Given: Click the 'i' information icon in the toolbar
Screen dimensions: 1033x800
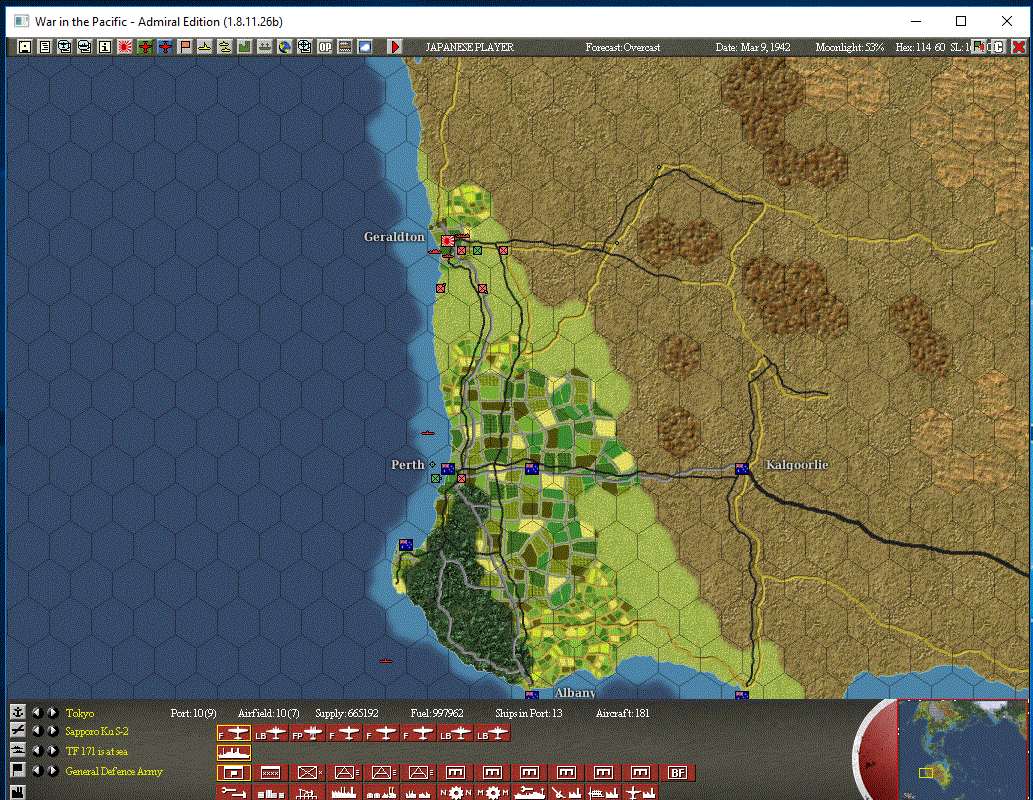Looking at the screenshot, I should (105, 47).
